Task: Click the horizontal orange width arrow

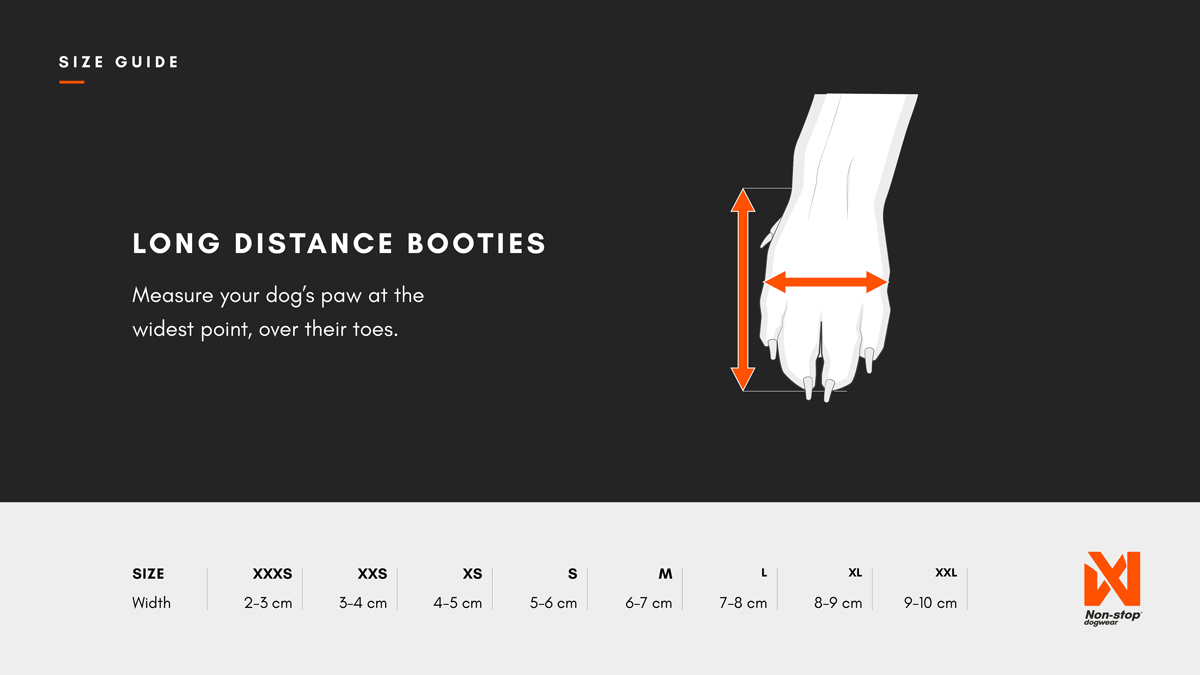Action: (826, 284)
